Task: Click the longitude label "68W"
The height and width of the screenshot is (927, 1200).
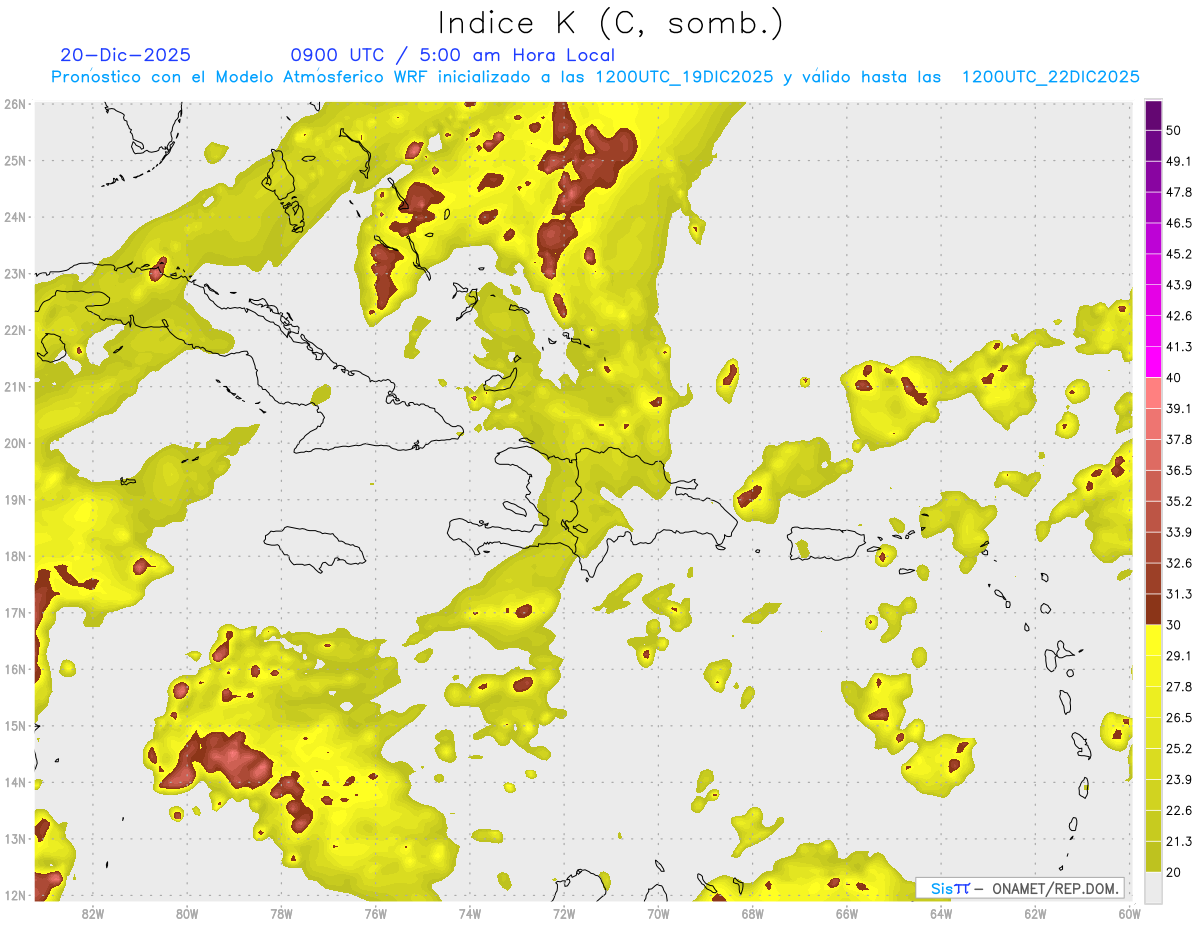Action: tap(753, 913)
